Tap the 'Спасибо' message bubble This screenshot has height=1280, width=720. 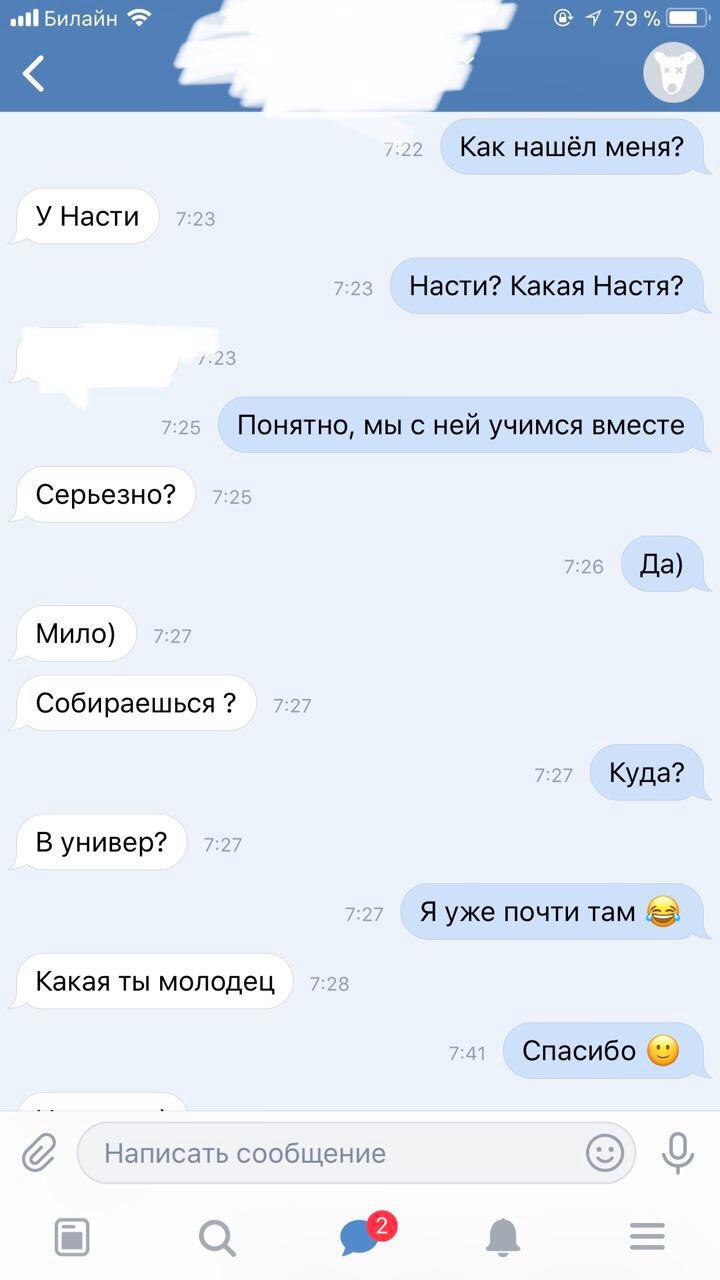(603, 1051)
